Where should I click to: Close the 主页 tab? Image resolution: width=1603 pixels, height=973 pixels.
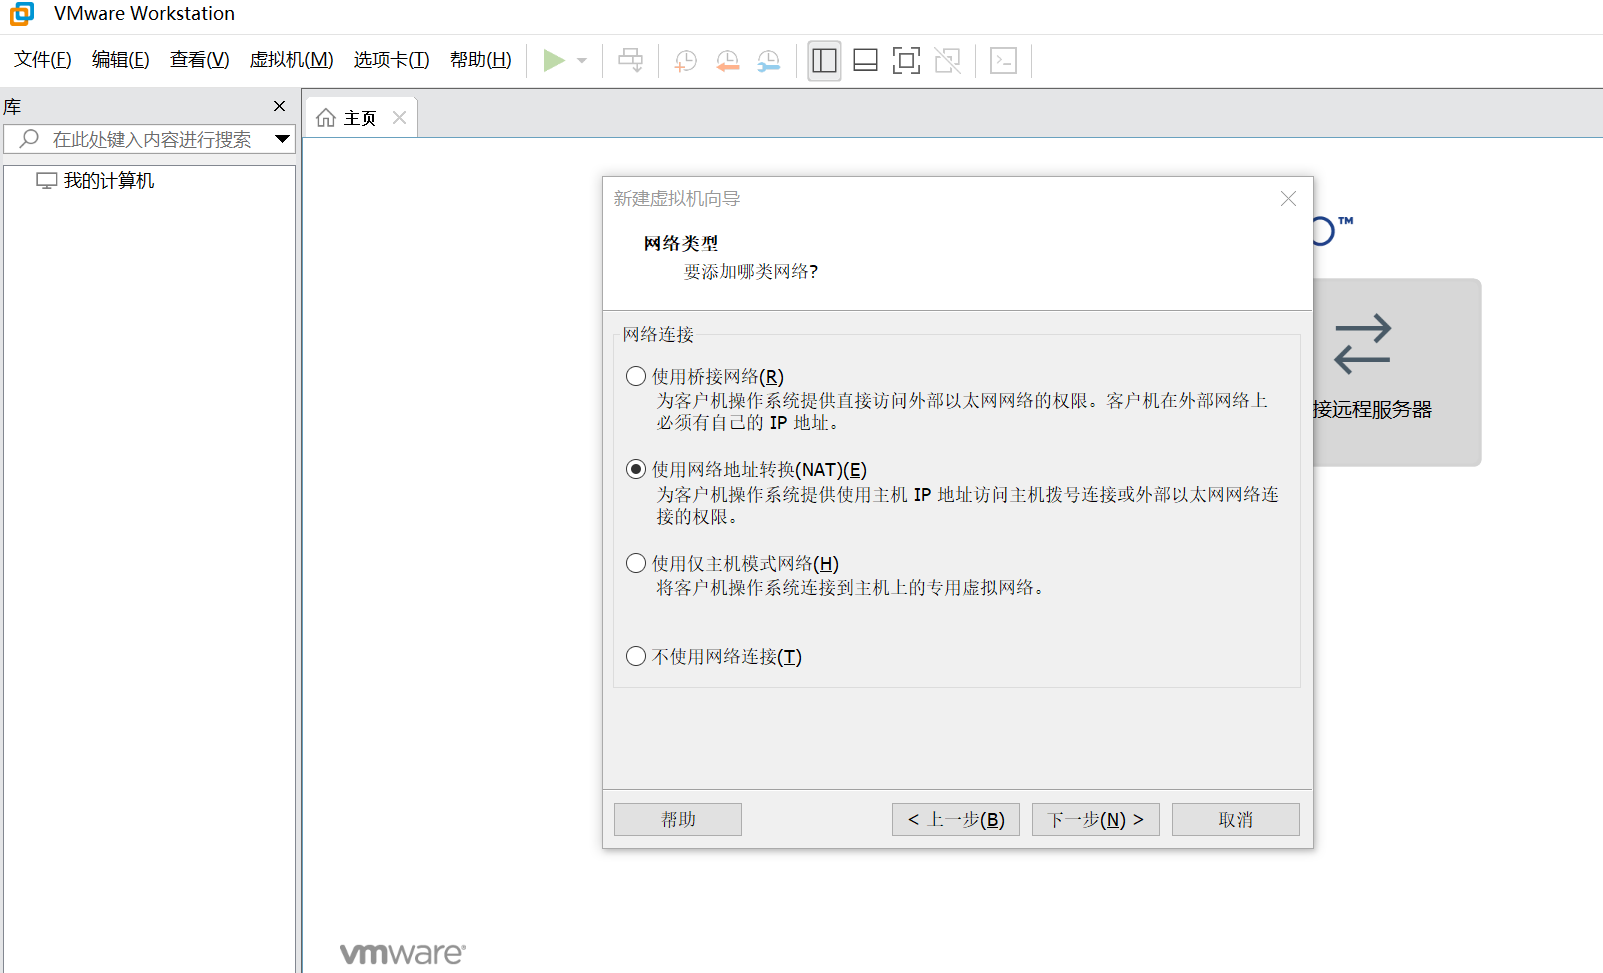[x=400, y=118]
